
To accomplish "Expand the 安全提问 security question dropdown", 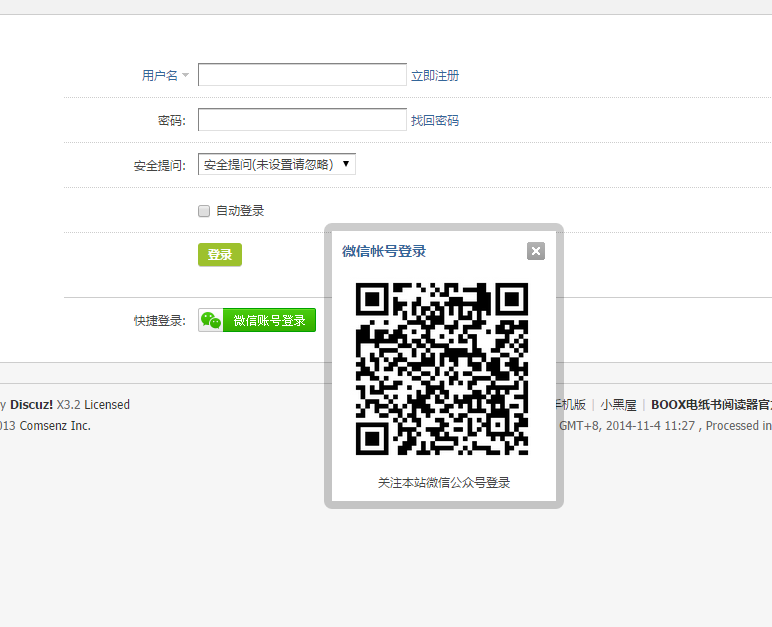I will click(277, 165).
